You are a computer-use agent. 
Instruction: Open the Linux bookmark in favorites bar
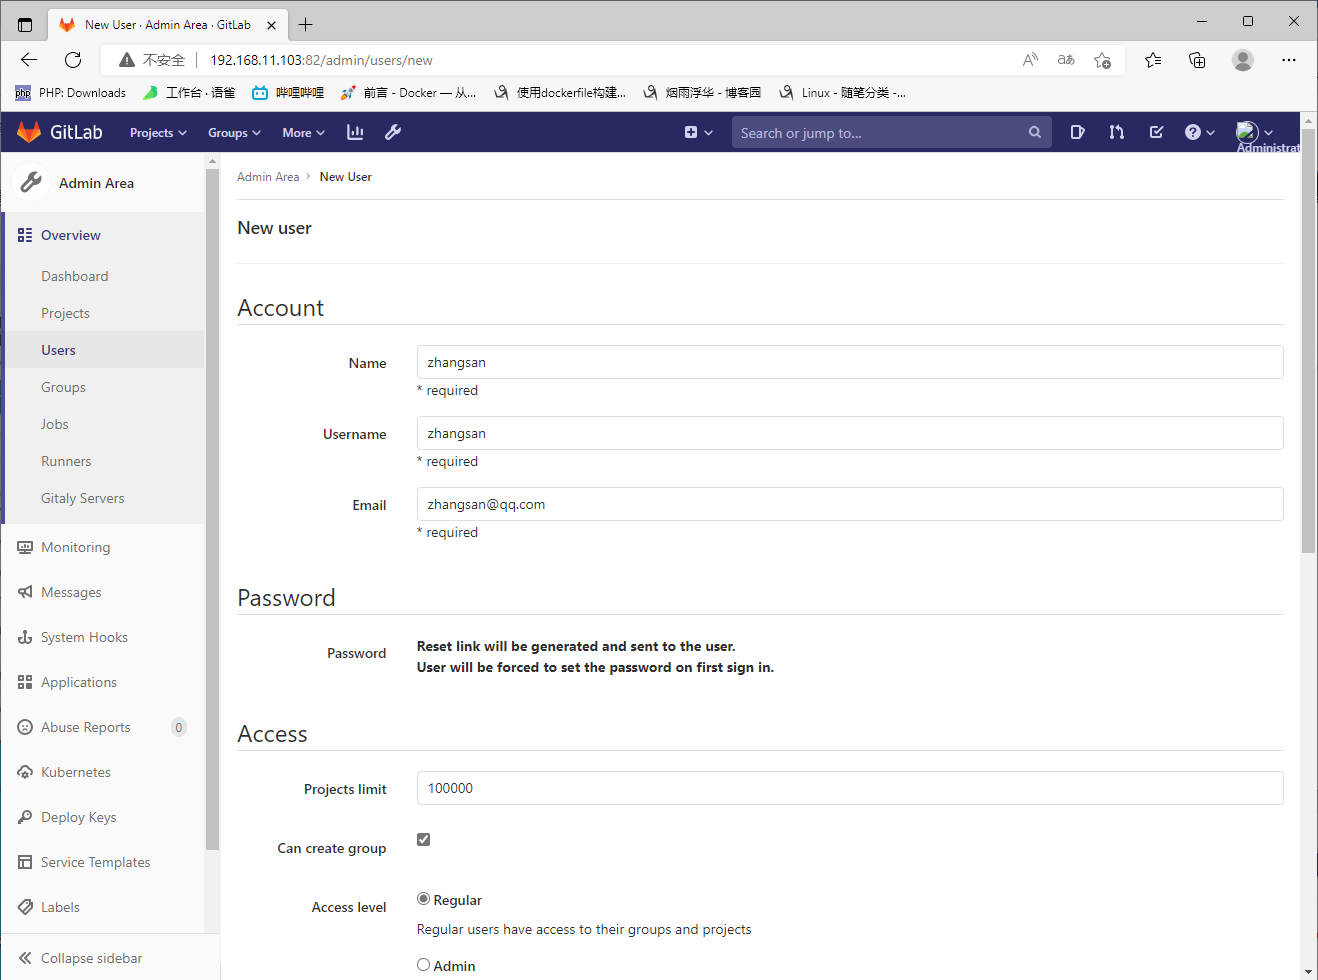pyautogui.click(x=842, y=93)
